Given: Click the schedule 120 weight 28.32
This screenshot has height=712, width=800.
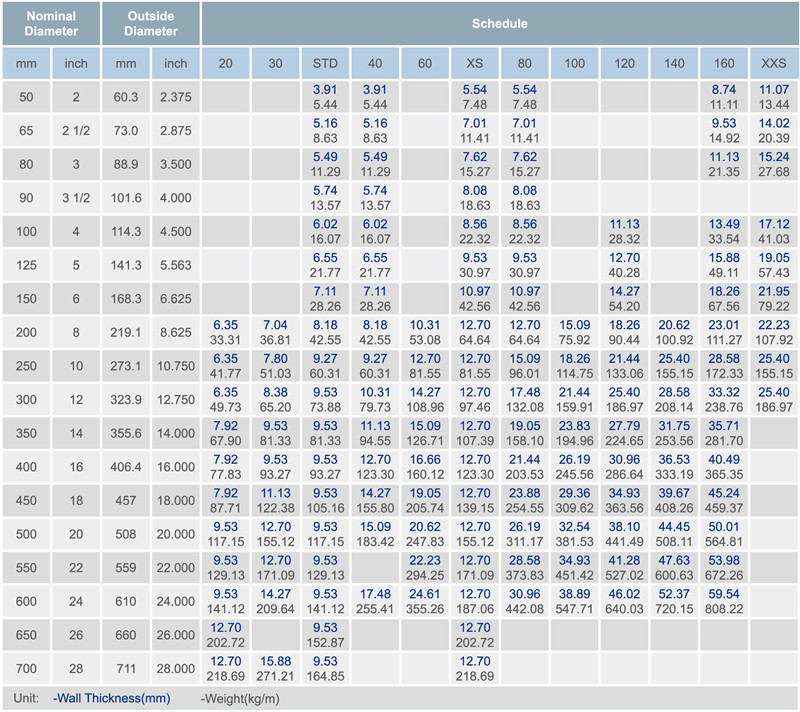Looking at the screenshot, I should pos(624,239).
